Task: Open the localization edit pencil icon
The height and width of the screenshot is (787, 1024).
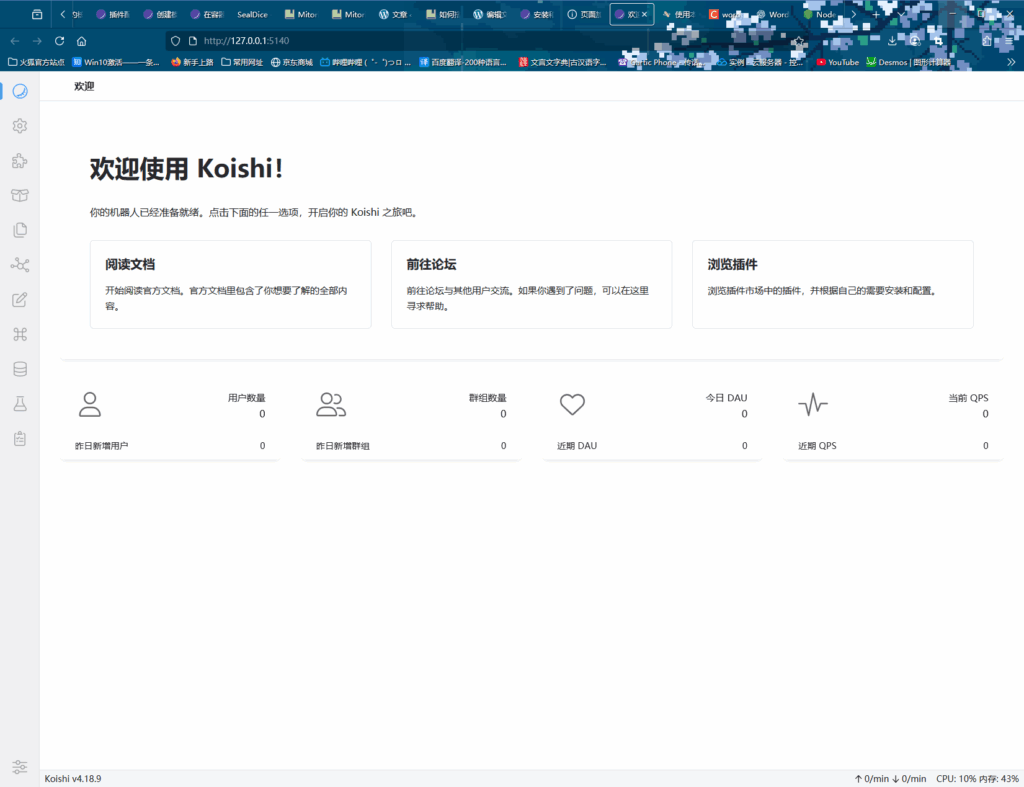Action: click(19, 300)
